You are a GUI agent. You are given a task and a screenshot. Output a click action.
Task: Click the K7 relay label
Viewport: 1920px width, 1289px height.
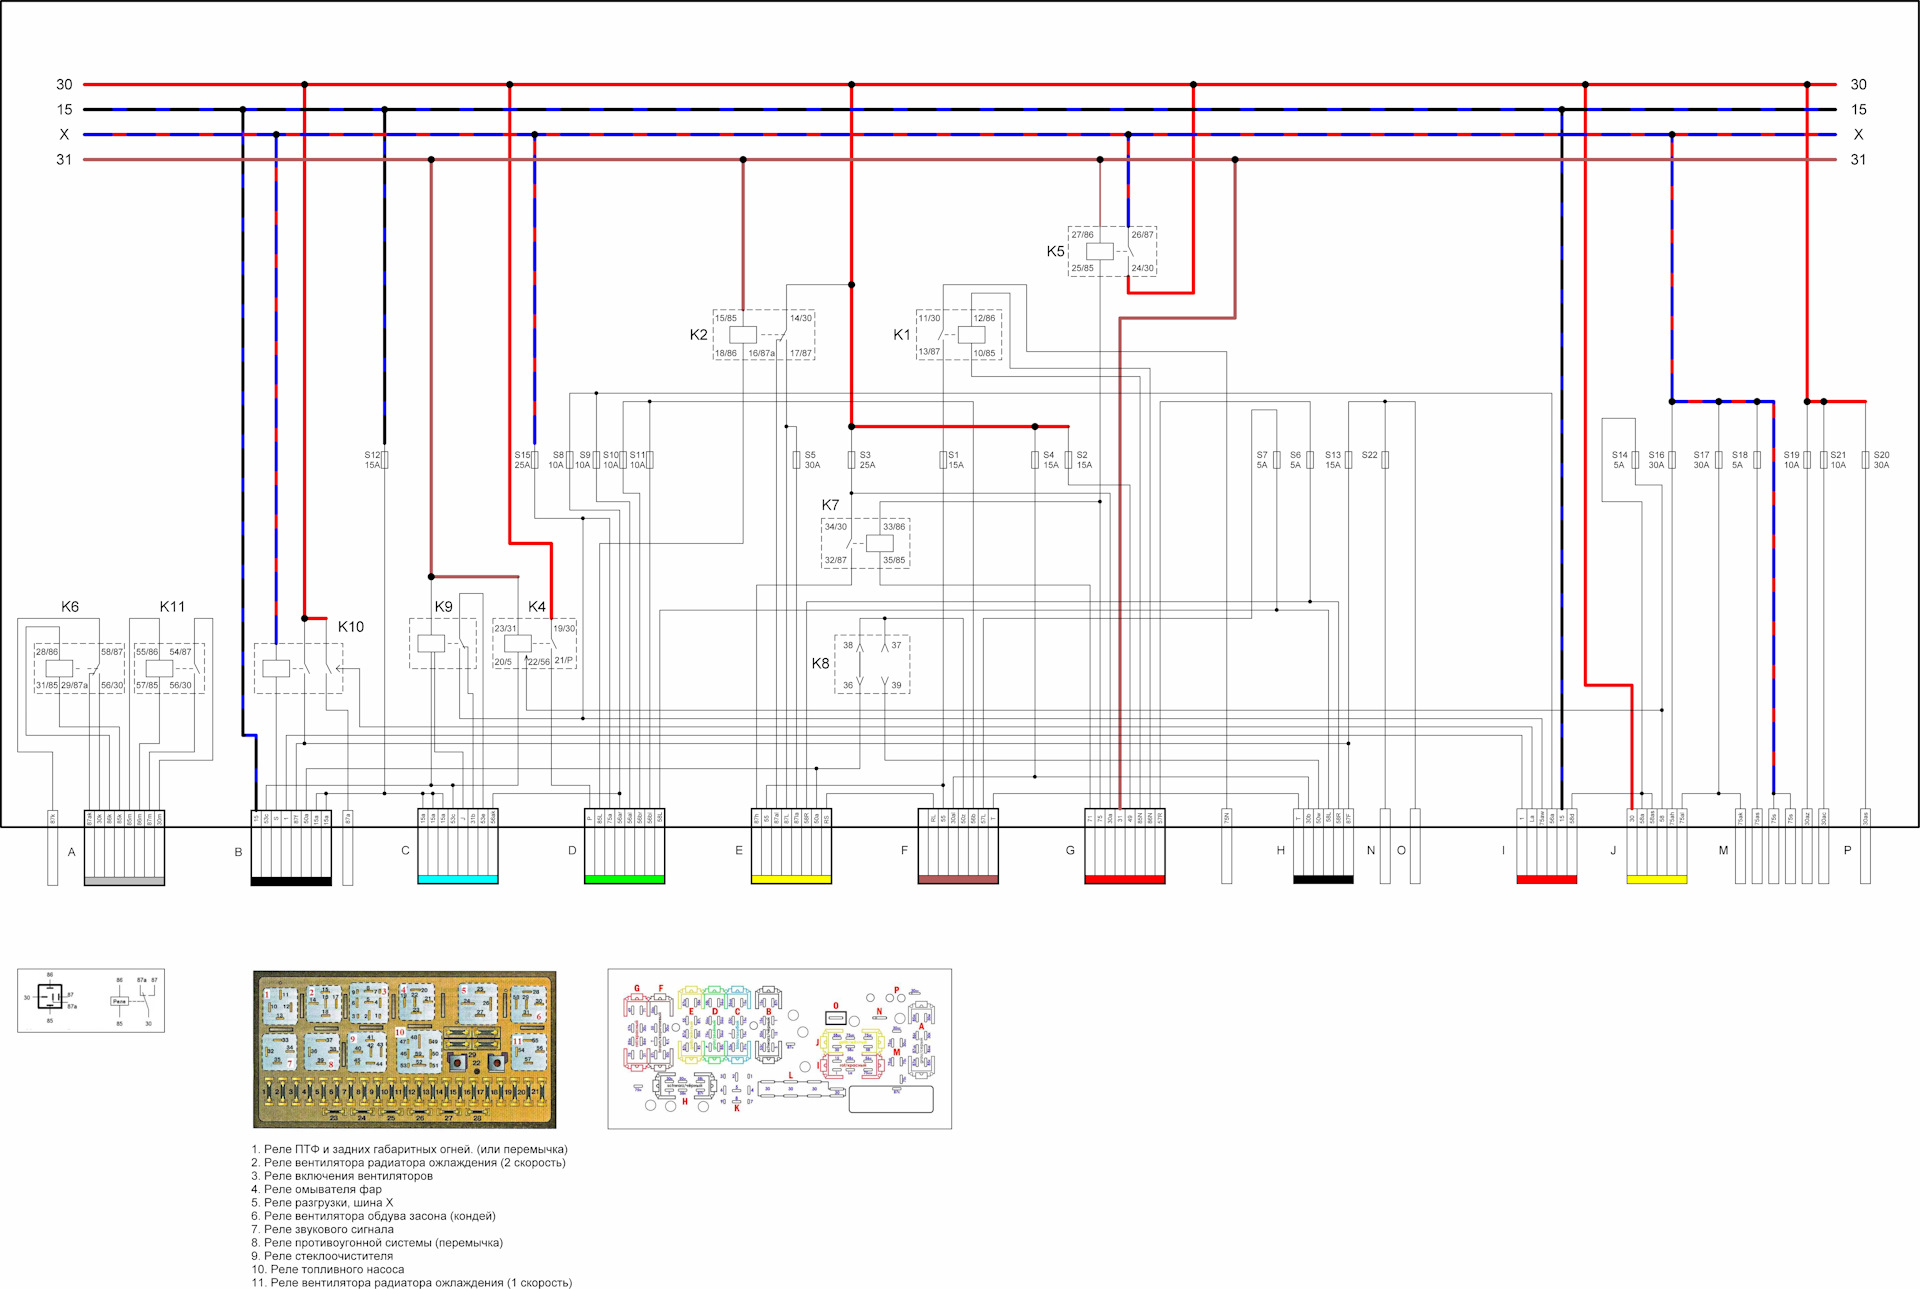830,505
